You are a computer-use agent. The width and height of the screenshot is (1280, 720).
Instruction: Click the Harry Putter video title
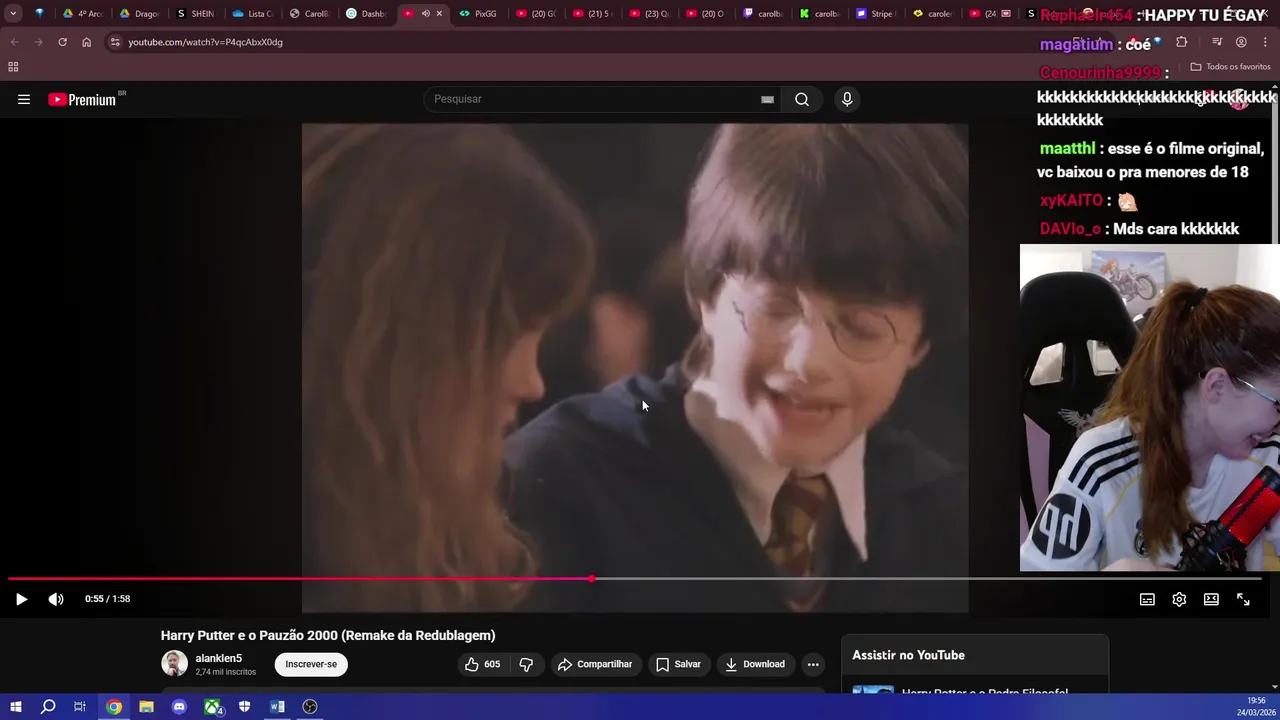click(328, 635)
